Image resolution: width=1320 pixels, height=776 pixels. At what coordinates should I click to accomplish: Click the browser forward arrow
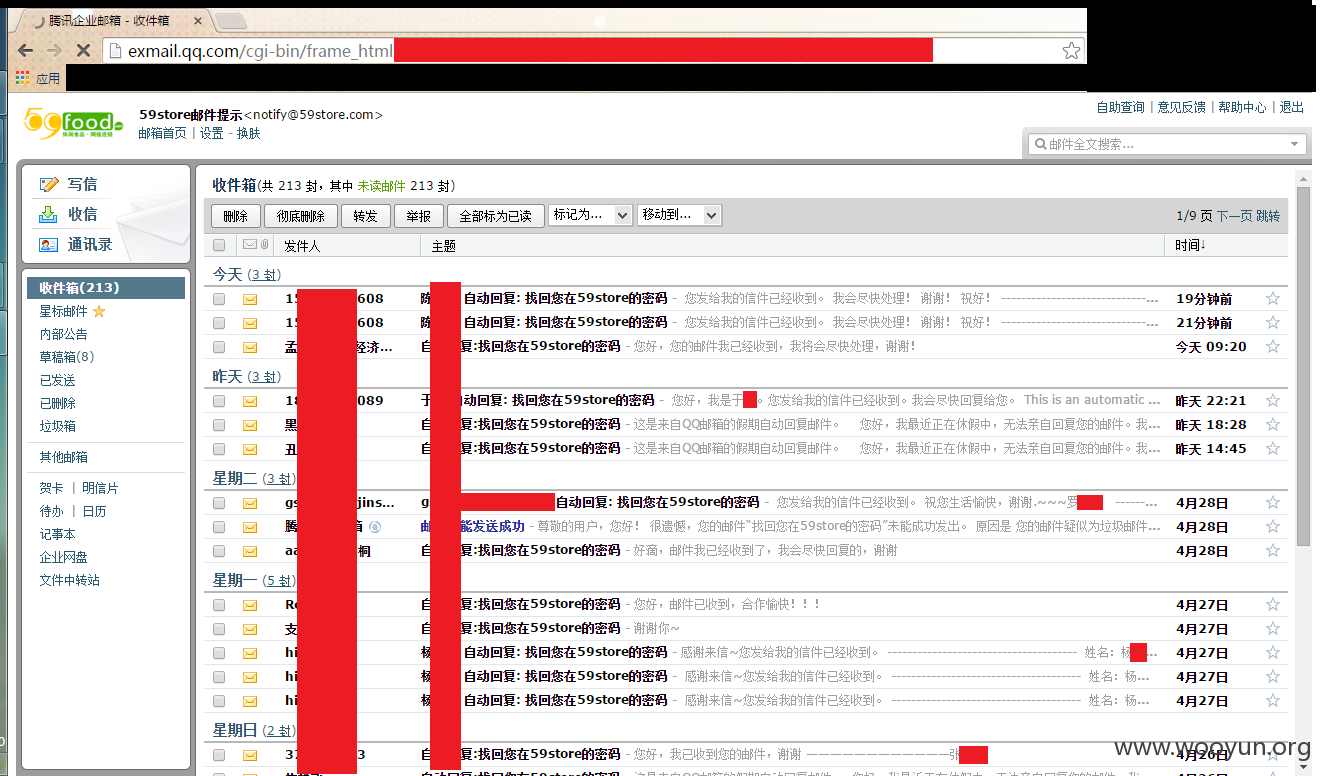coord(54,49)
